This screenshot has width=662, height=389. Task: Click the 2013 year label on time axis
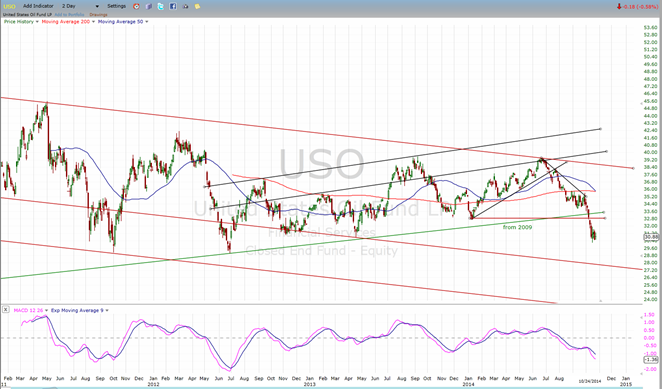click(310, 384)
